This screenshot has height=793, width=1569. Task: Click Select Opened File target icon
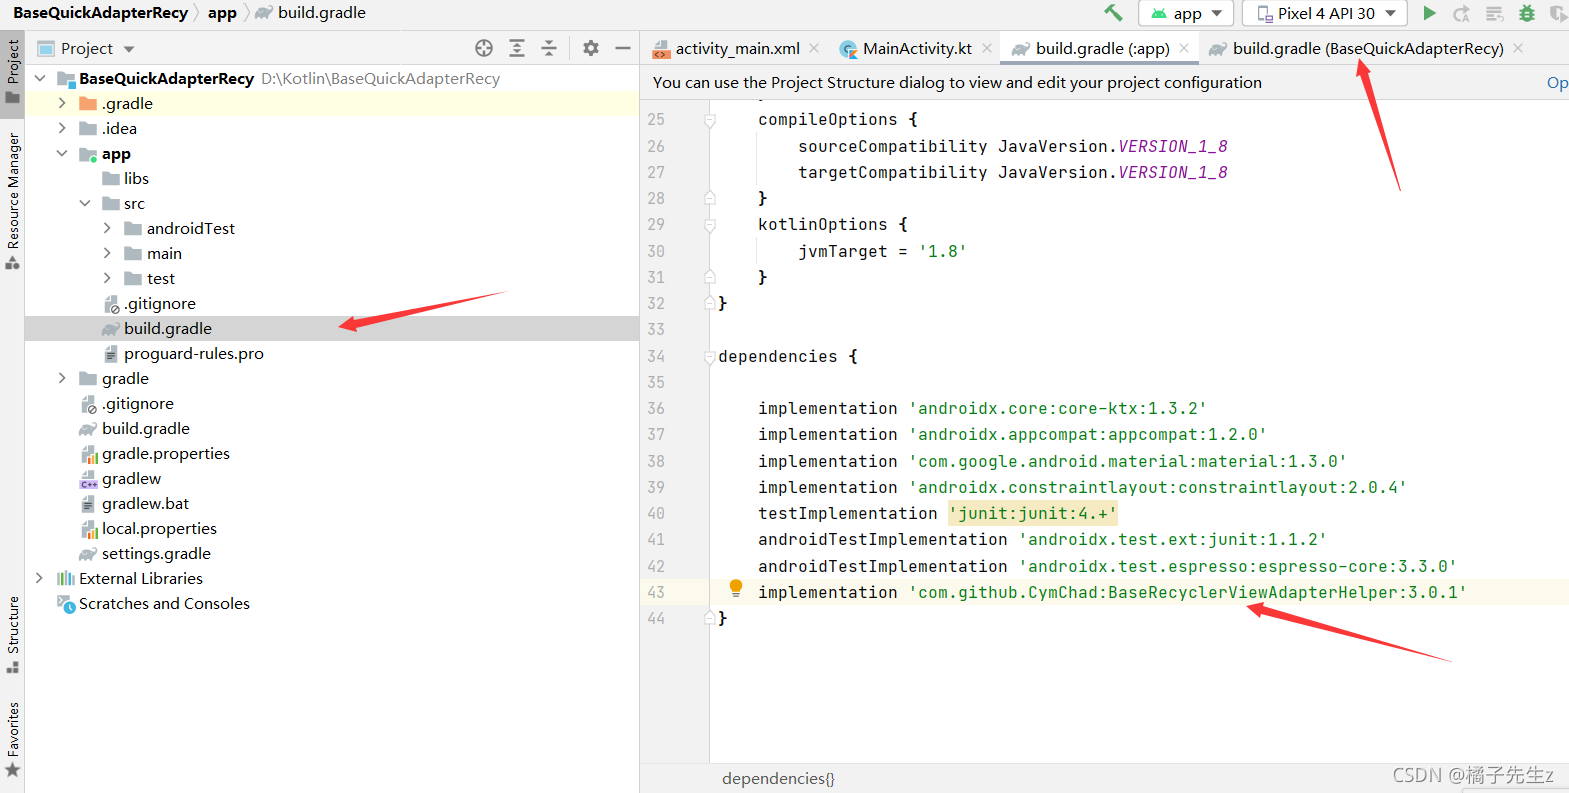tap(484, 48)
